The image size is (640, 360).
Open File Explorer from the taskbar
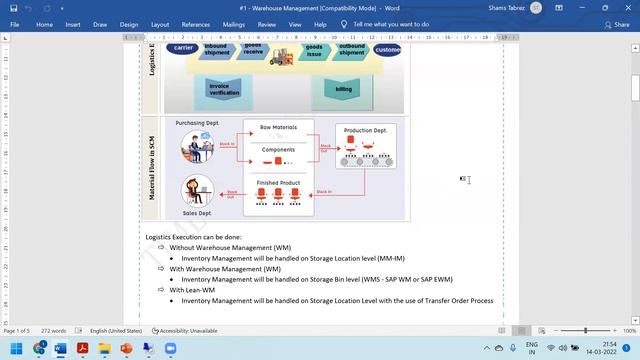tap(104, 349)
